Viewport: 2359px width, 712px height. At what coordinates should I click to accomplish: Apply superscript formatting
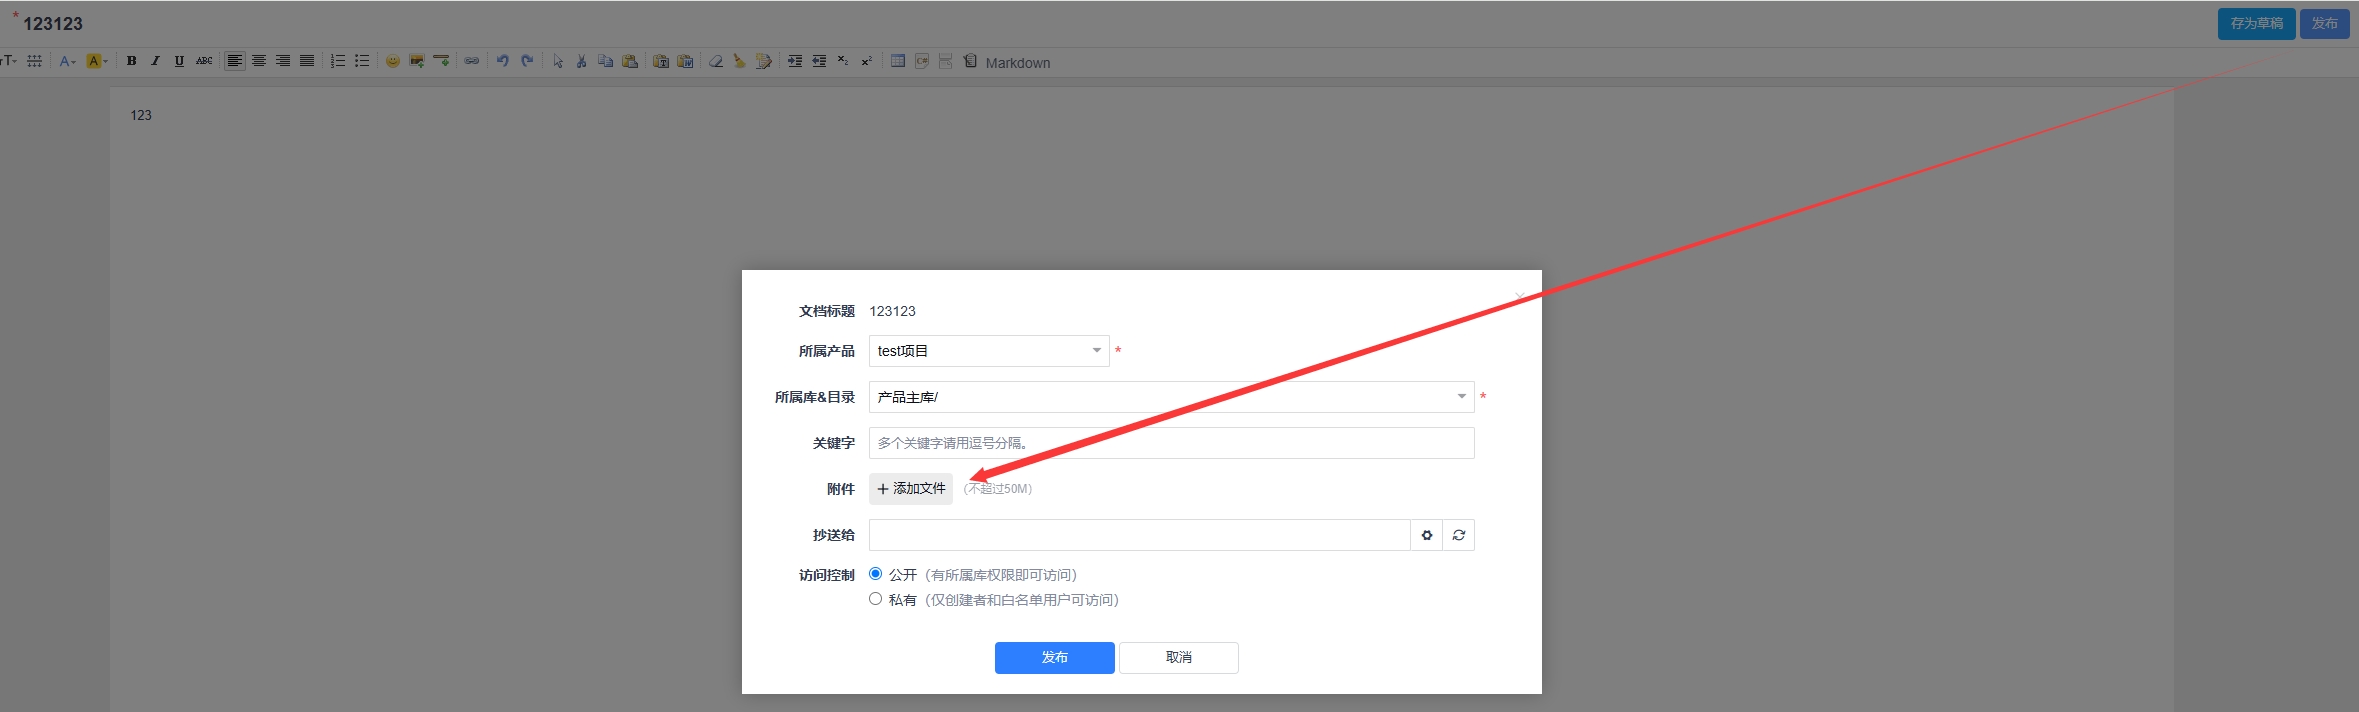click(x=867, y=61)
